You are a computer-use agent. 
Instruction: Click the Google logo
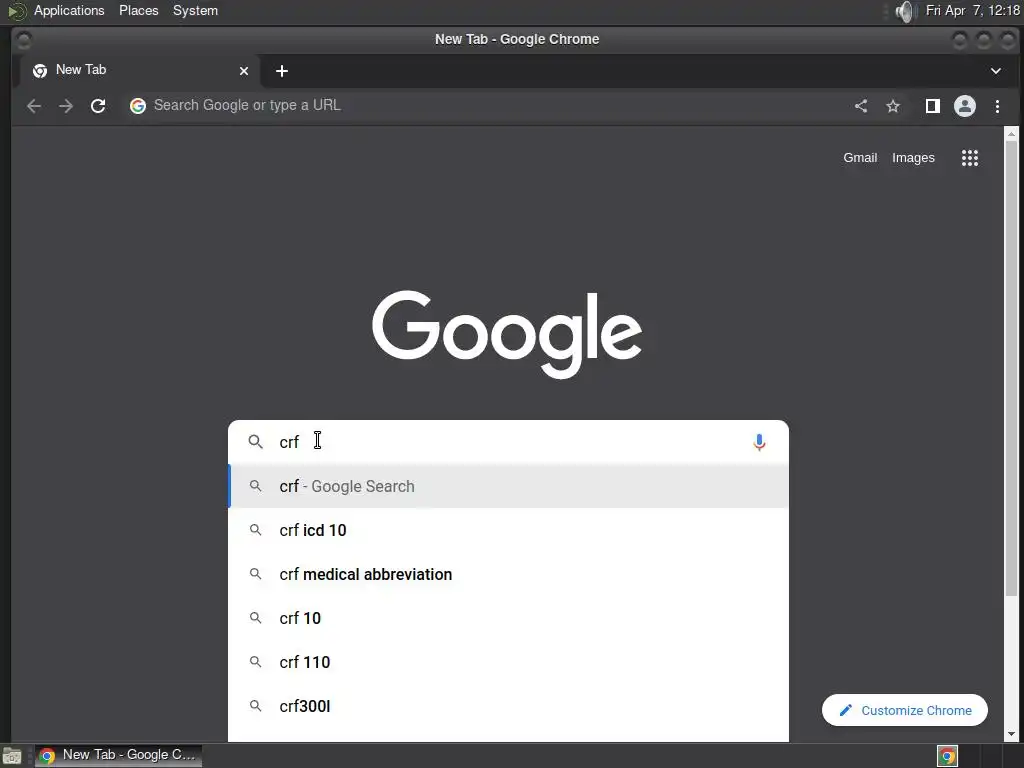pos(507,334)
